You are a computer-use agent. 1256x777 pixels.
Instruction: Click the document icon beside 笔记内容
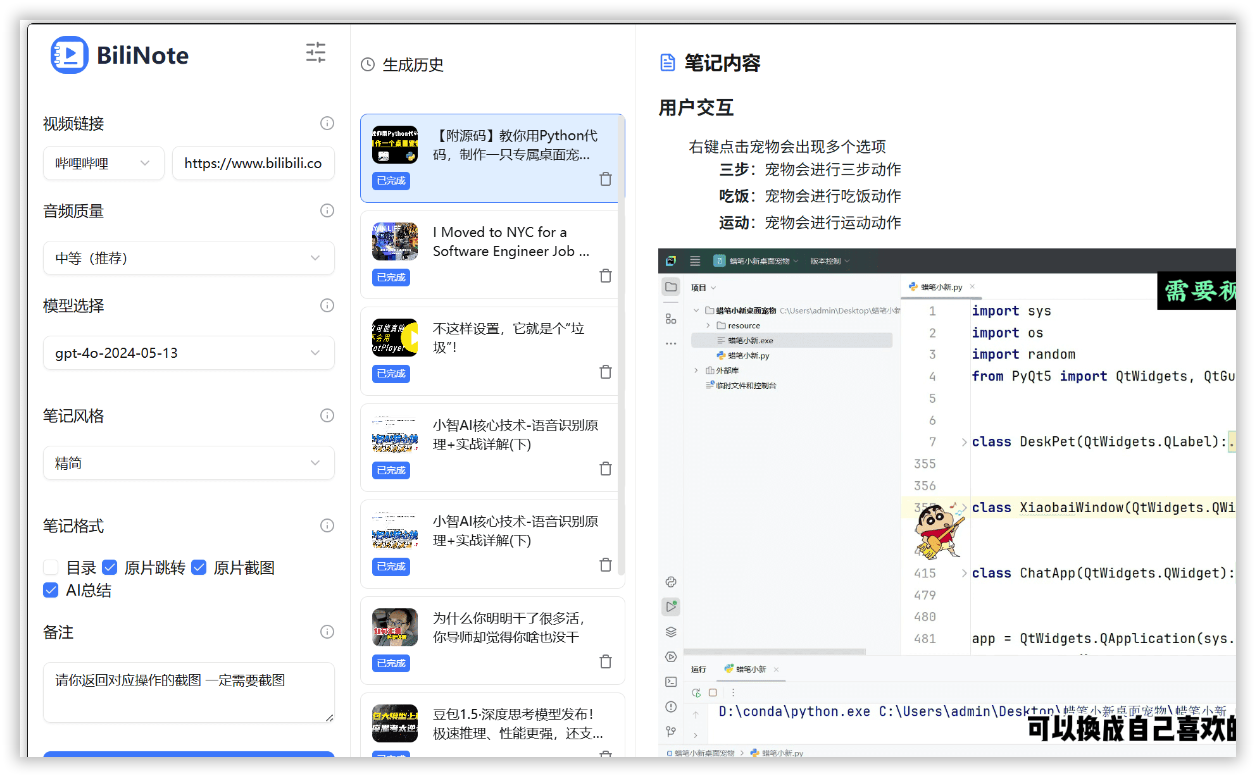[668, 63]
